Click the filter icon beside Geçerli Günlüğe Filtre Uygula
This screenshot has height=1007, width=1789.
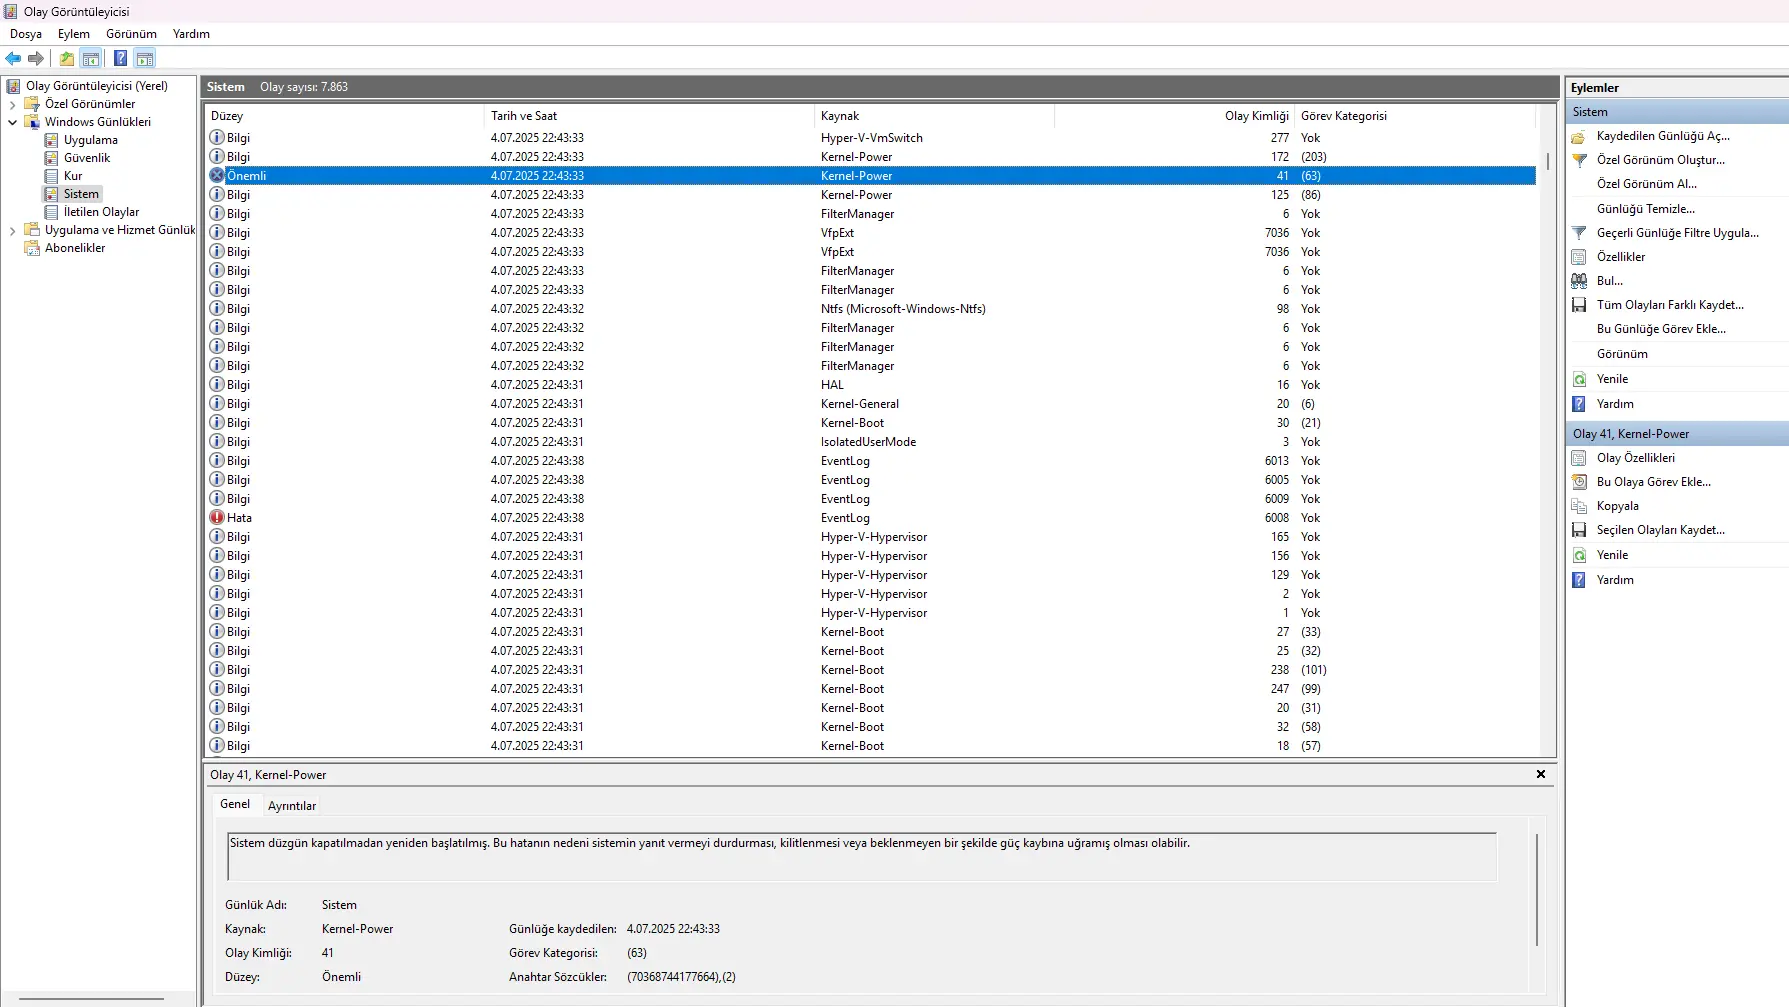1579,233
